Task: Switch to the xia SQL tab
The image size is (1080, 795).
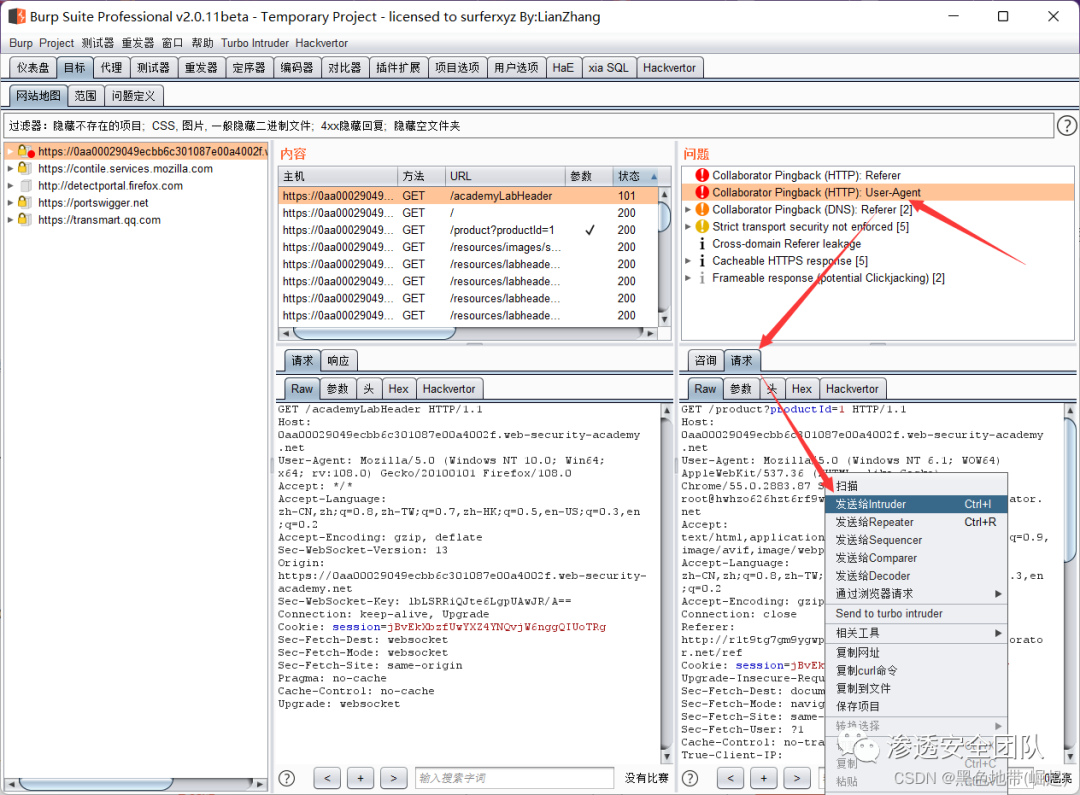Action: point(608,68)
